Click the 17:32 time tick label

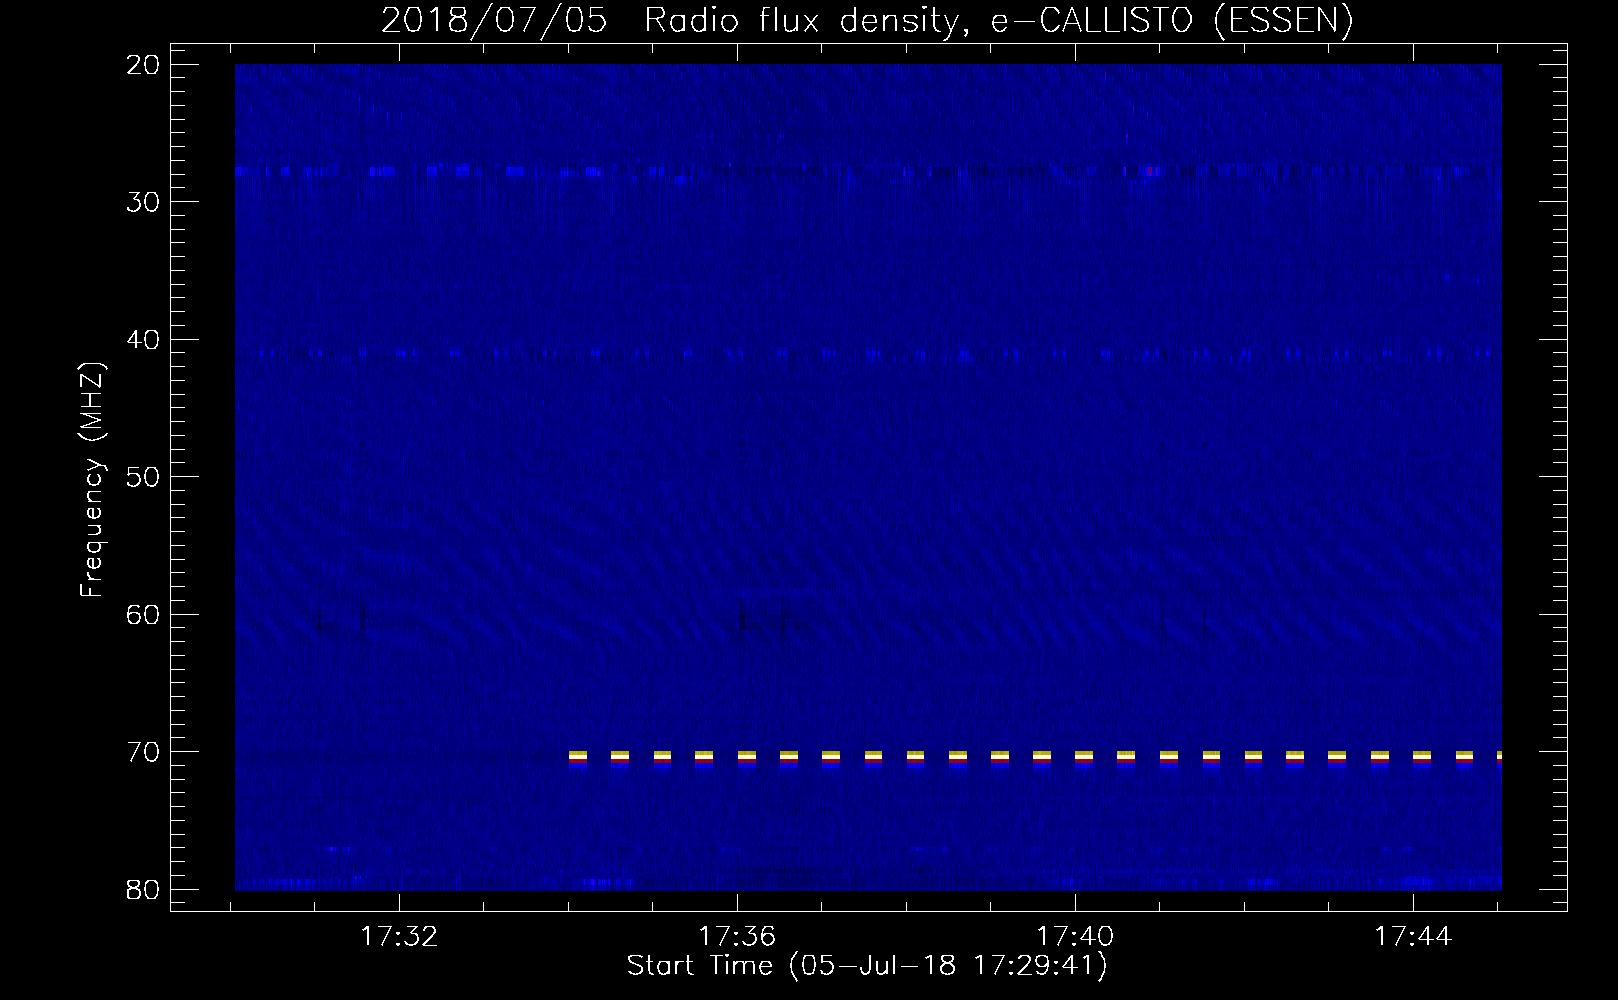[x=399, y=937]
